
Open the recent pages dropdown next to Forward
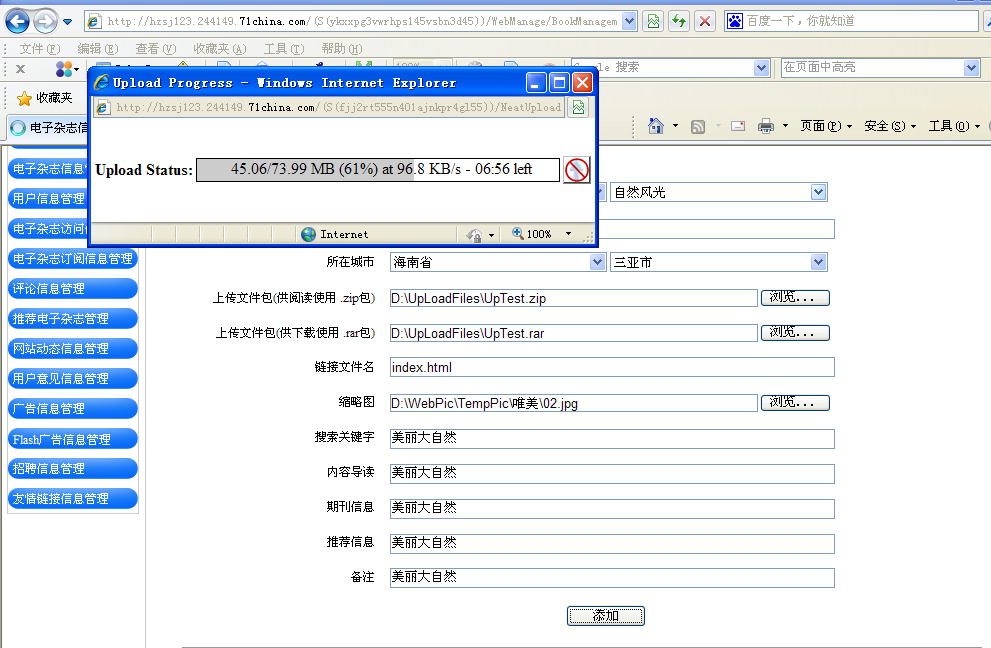pos(68,22)
